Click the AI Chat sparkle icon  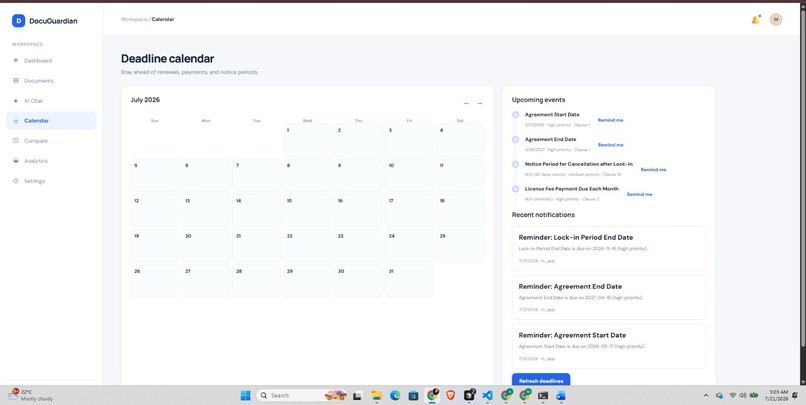point(15,101)
